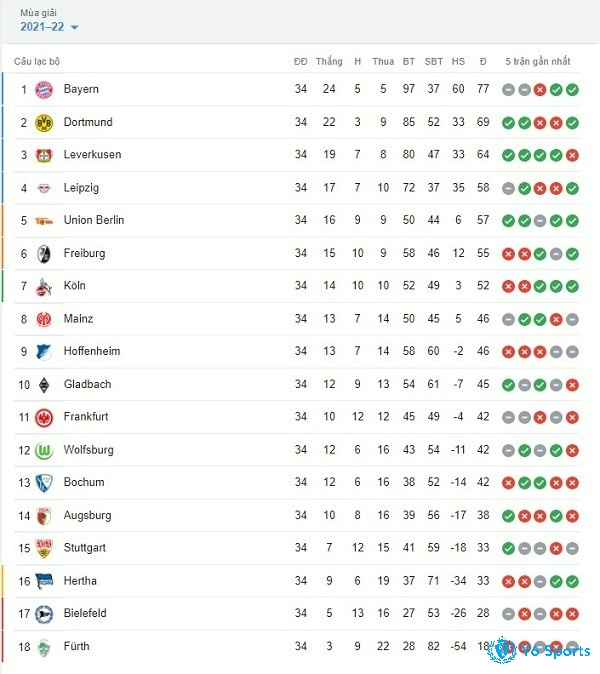Click the HS column header

458,61
